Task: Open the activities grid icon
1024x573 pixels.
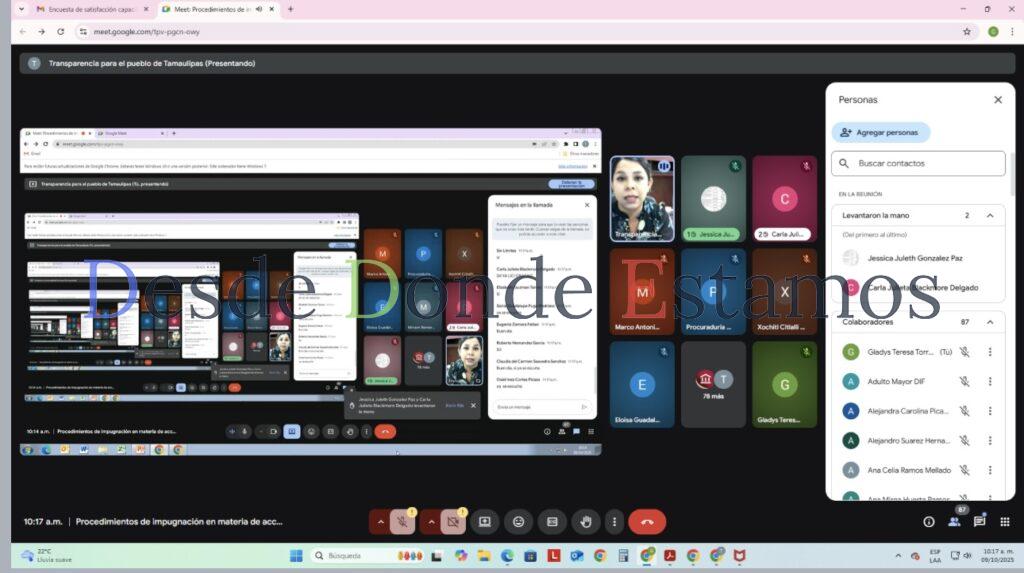Action: [x=1004, y=521]
